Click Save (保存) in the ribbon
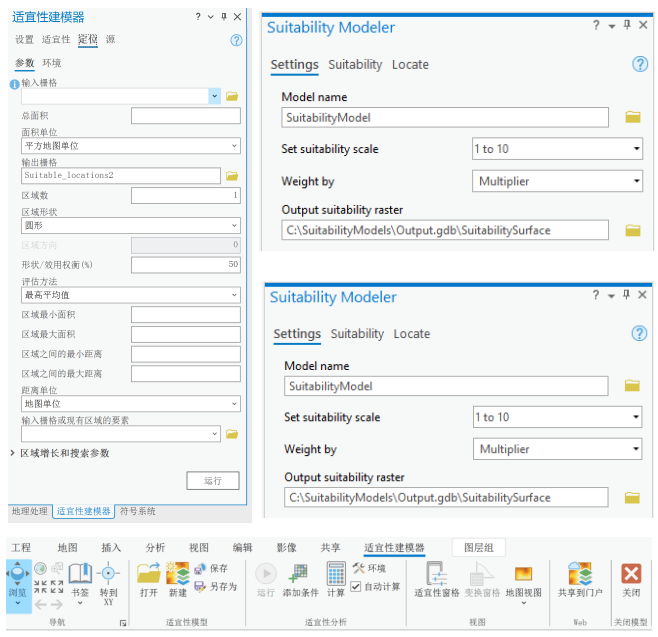The width and height of the screenshot is (658, 637). 212,569
